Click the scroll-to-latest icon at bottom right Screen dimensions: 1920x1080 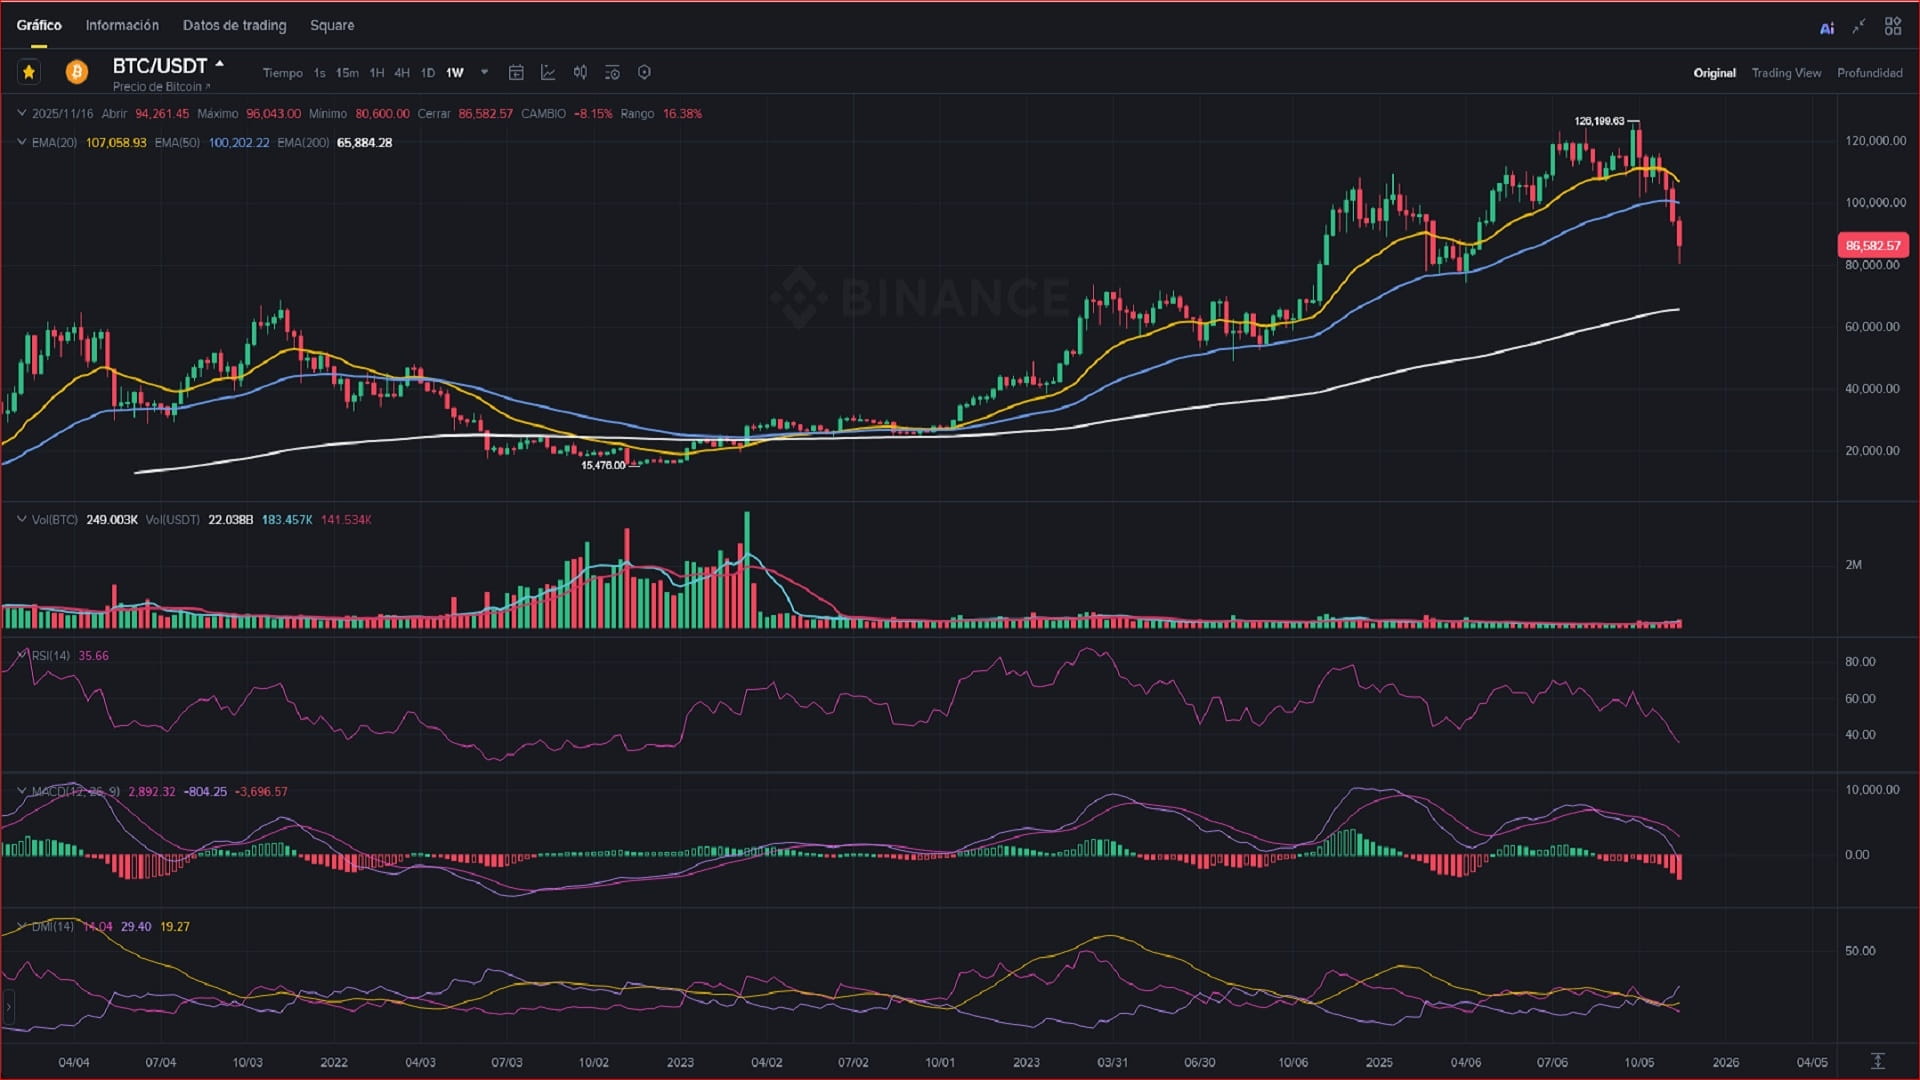1878,1061
